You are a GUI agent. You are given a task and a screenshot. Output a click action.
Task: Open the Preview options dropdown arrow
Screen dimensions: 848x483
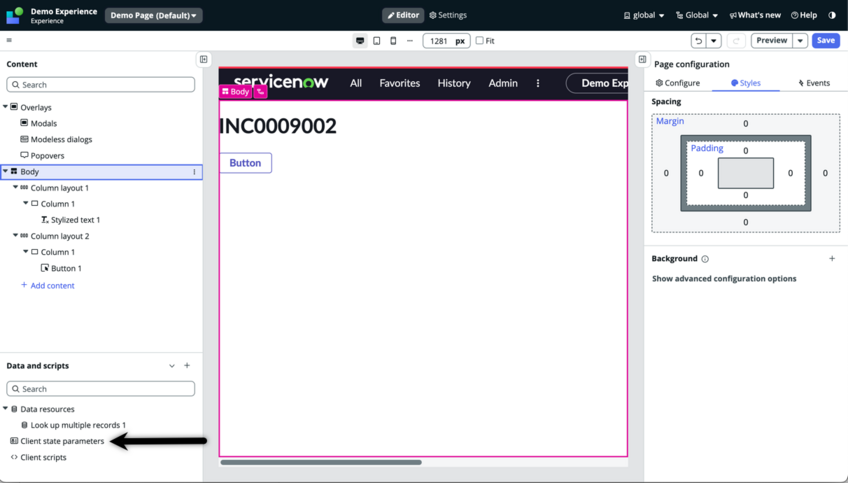(800, 41)
